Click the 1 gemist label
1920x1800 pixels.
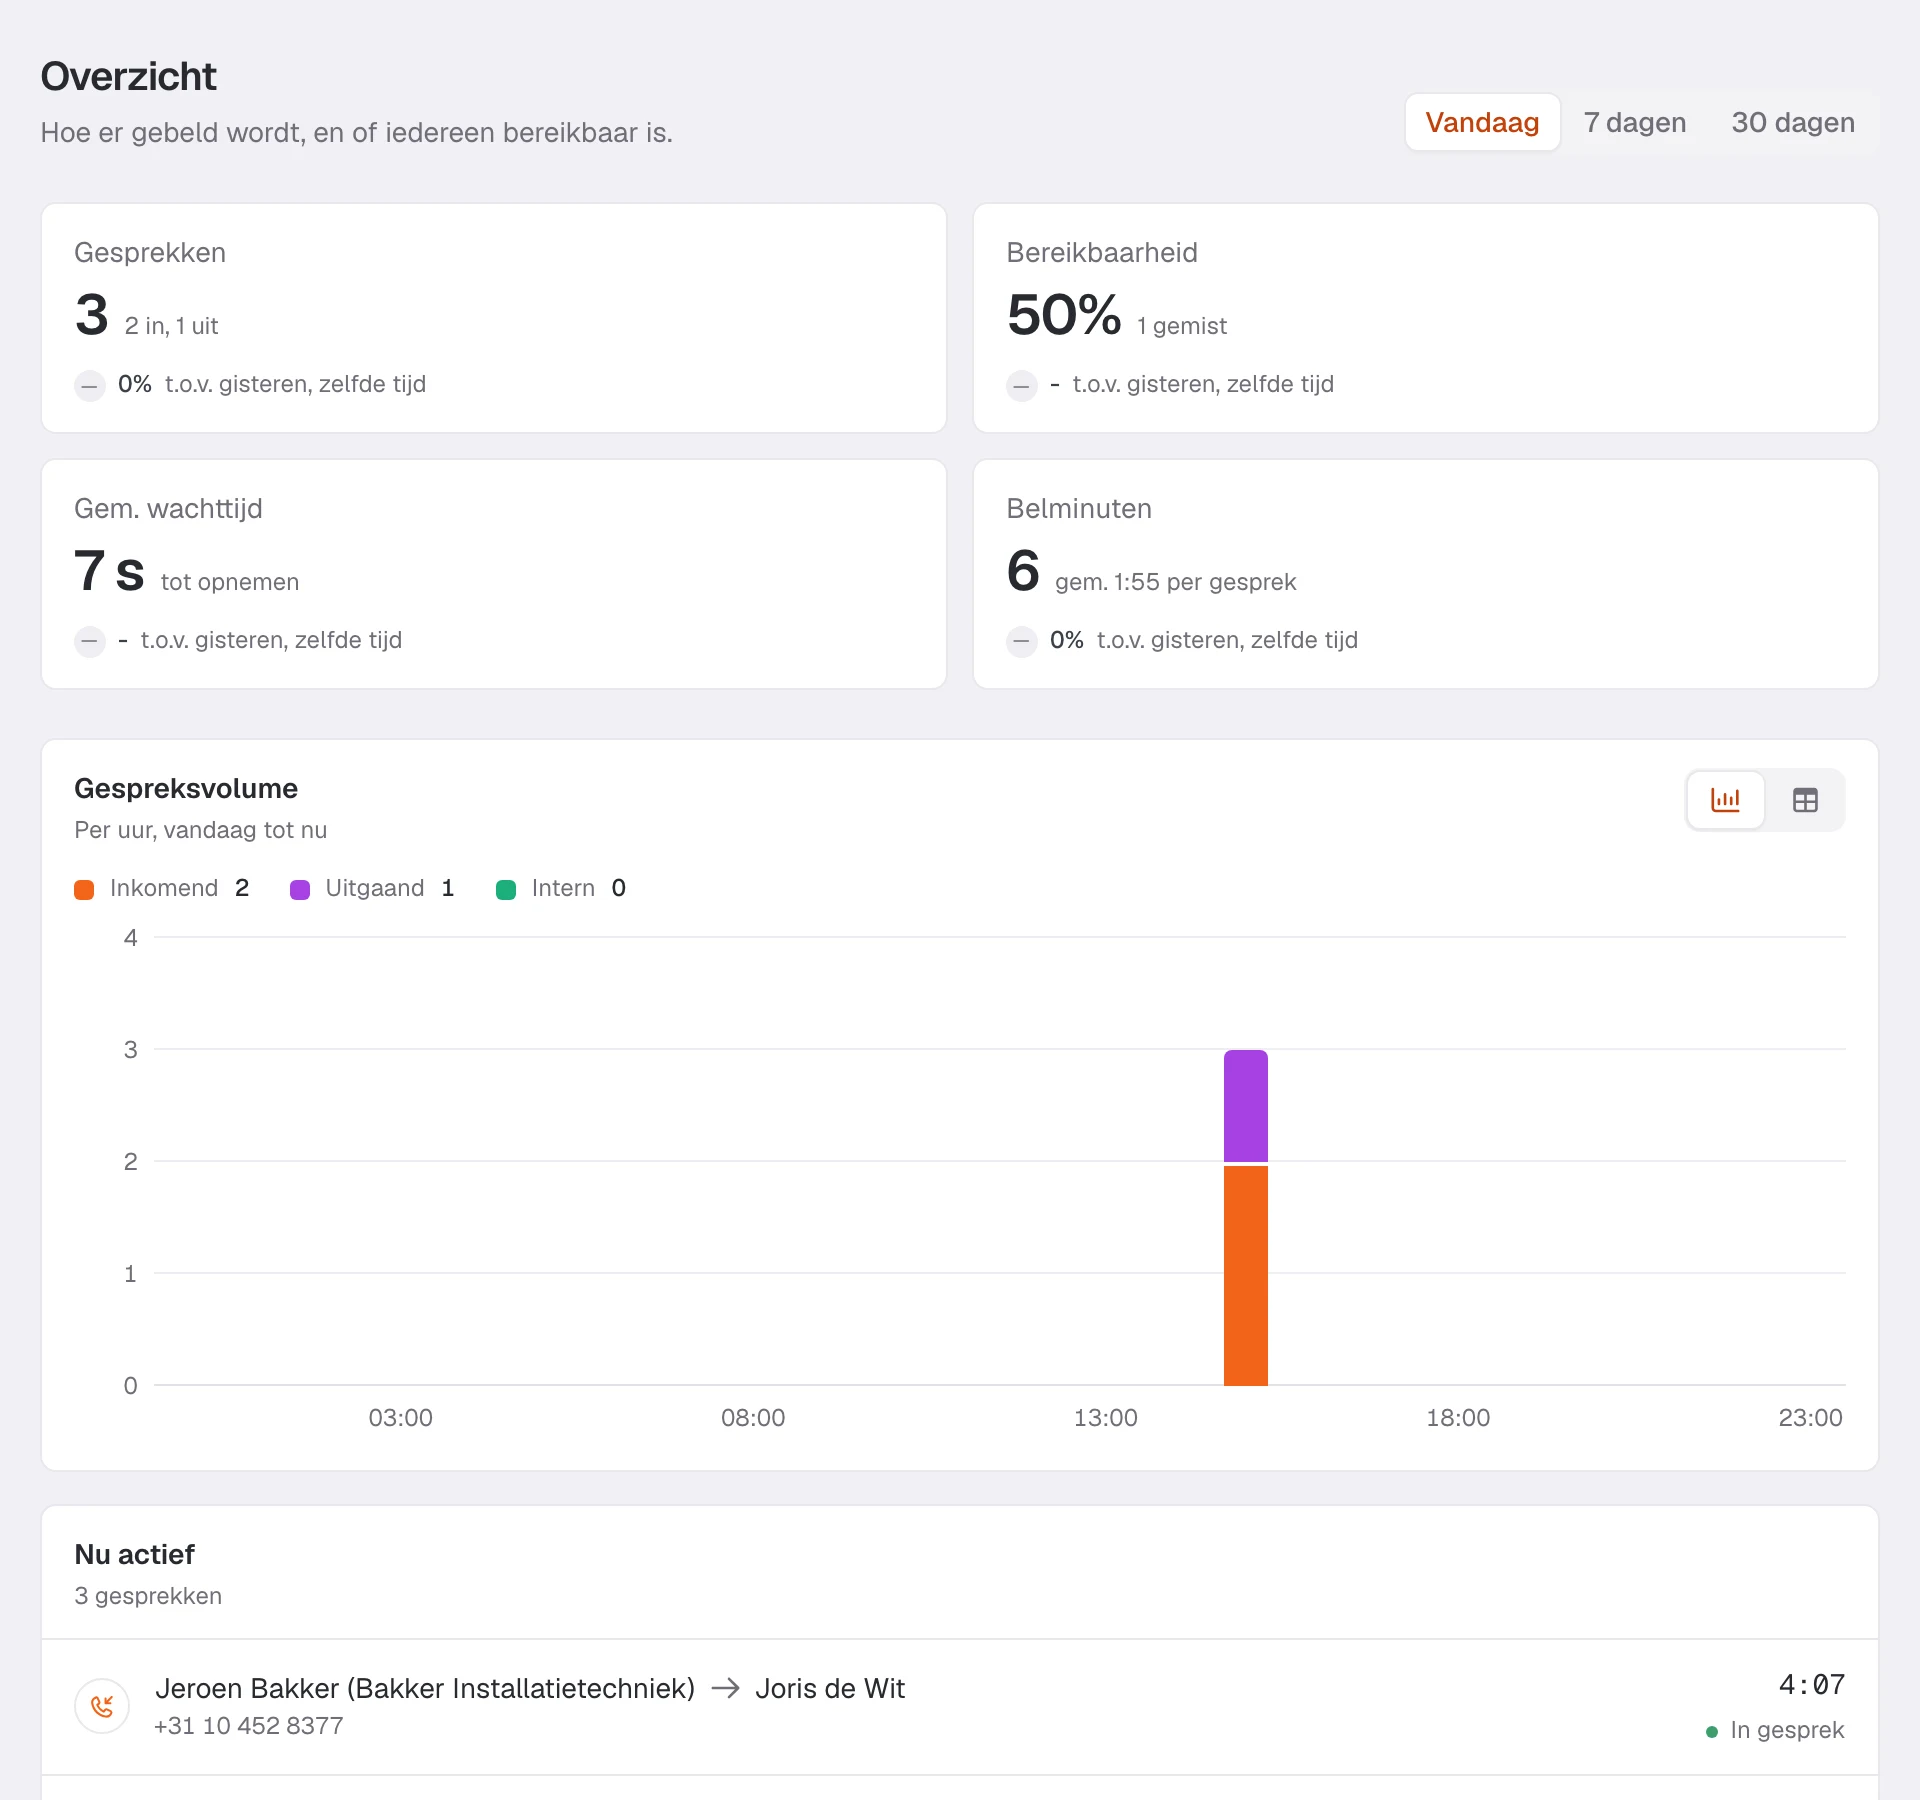click(1182, 326)
